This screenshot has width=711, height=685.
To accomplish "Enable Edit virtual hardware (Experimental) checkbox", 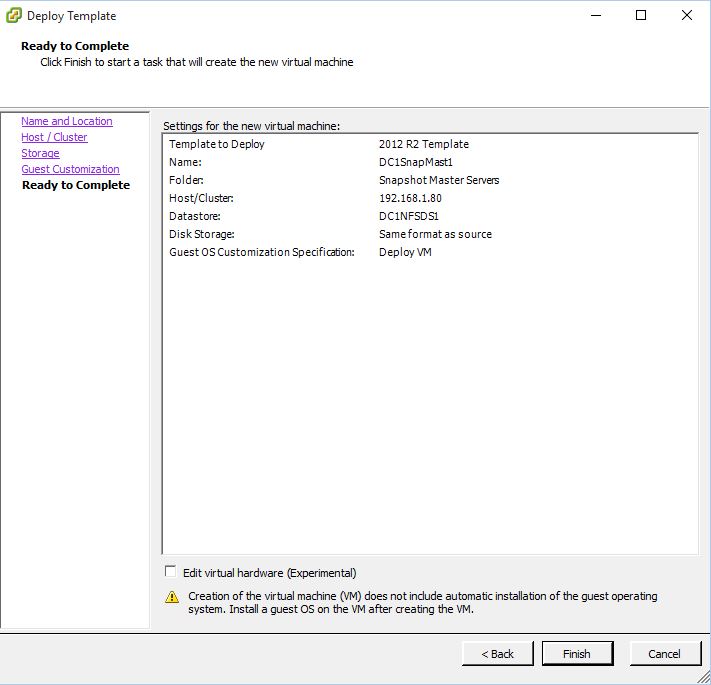I will [x=170, y=572].
